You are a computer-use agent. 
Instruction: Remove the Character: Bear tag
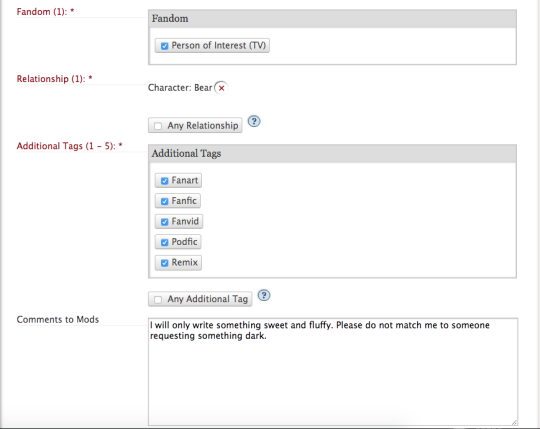221,88
